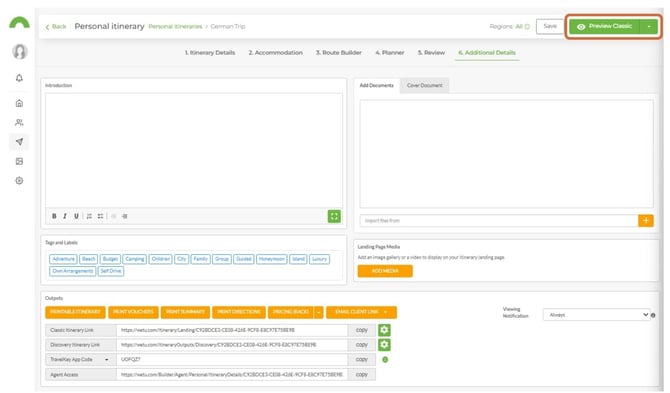Open the image gallery icon in sidebar

coord(19,161)
